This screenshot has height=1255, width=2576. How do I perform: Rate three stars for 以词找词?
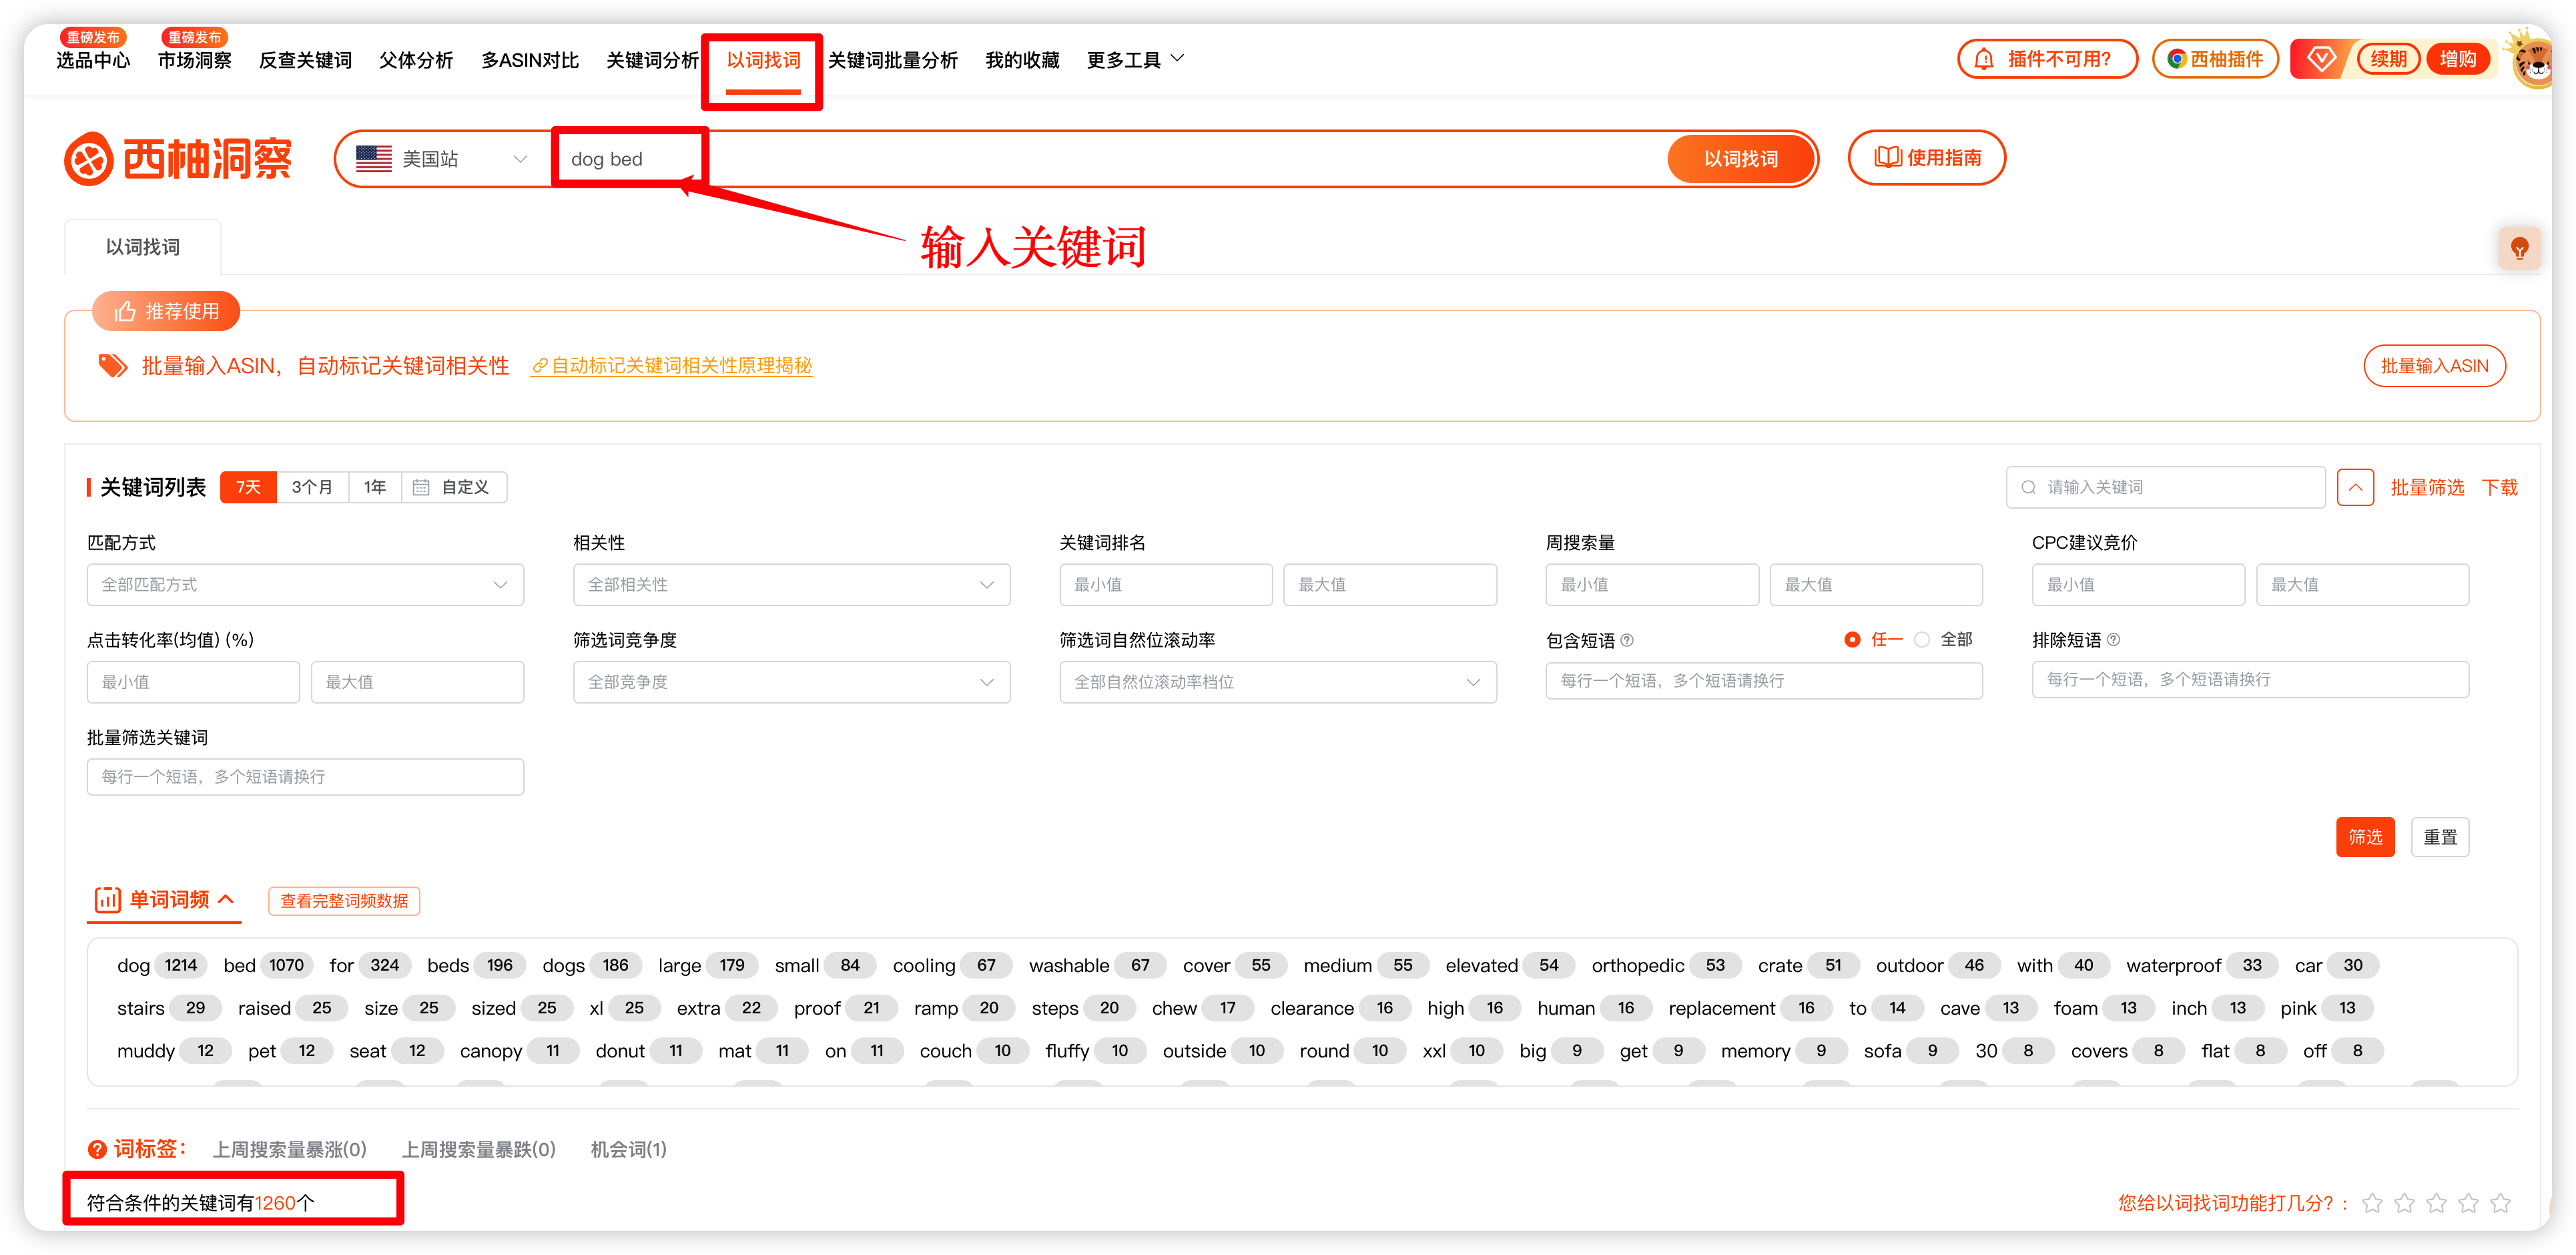pyautogui.click(x=2436, y=1203)
